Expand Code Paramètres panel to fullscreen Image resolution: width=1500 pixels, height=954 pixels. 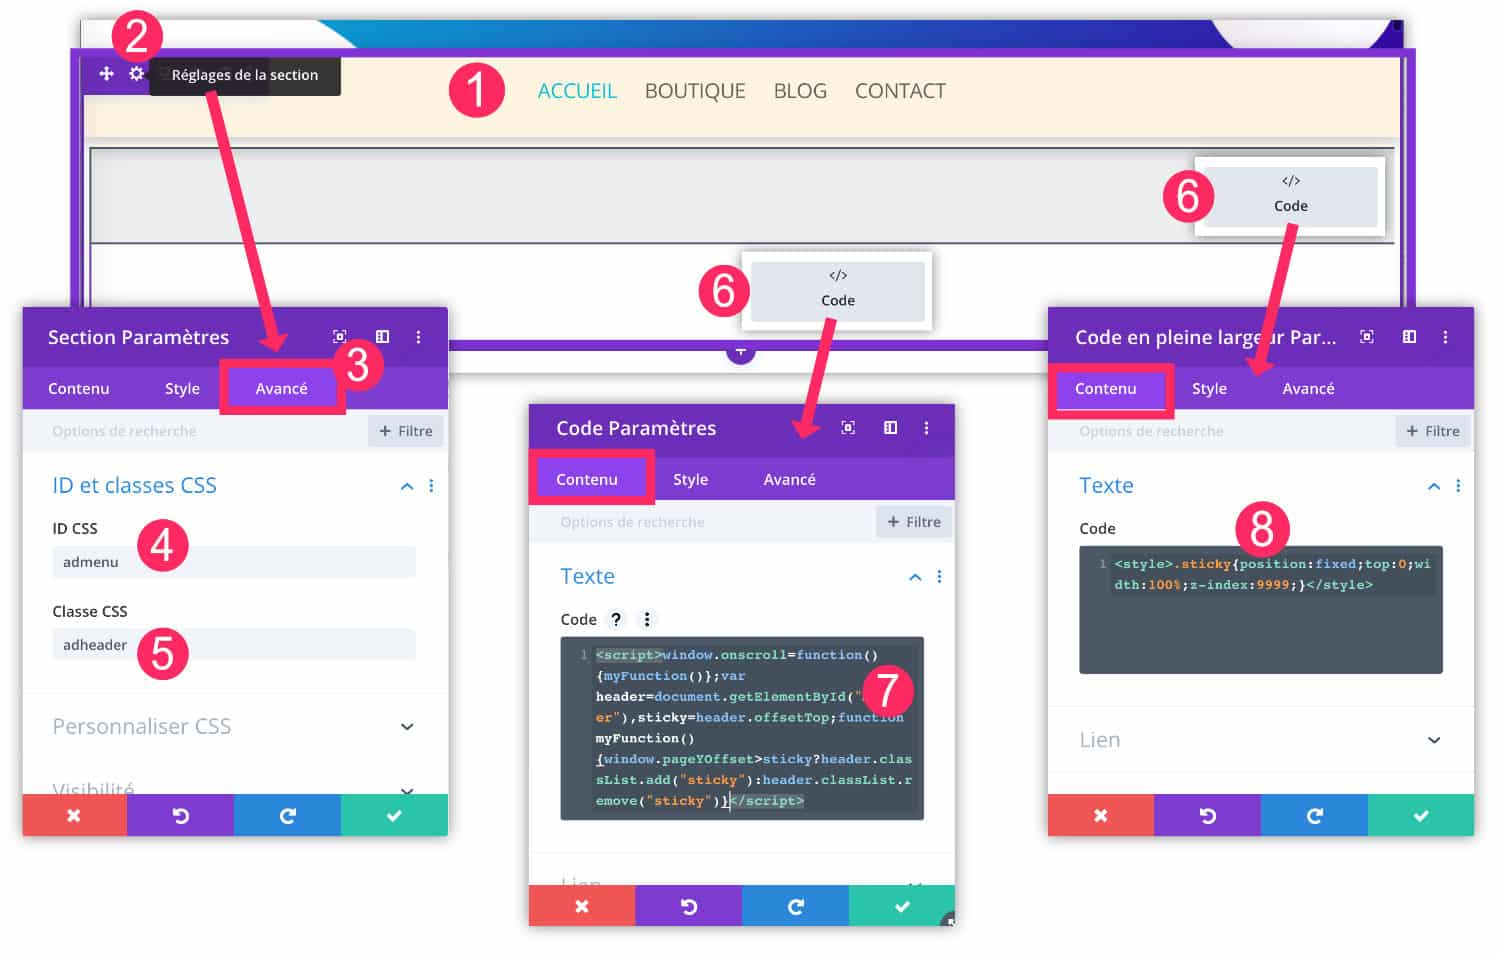[848, 428]
